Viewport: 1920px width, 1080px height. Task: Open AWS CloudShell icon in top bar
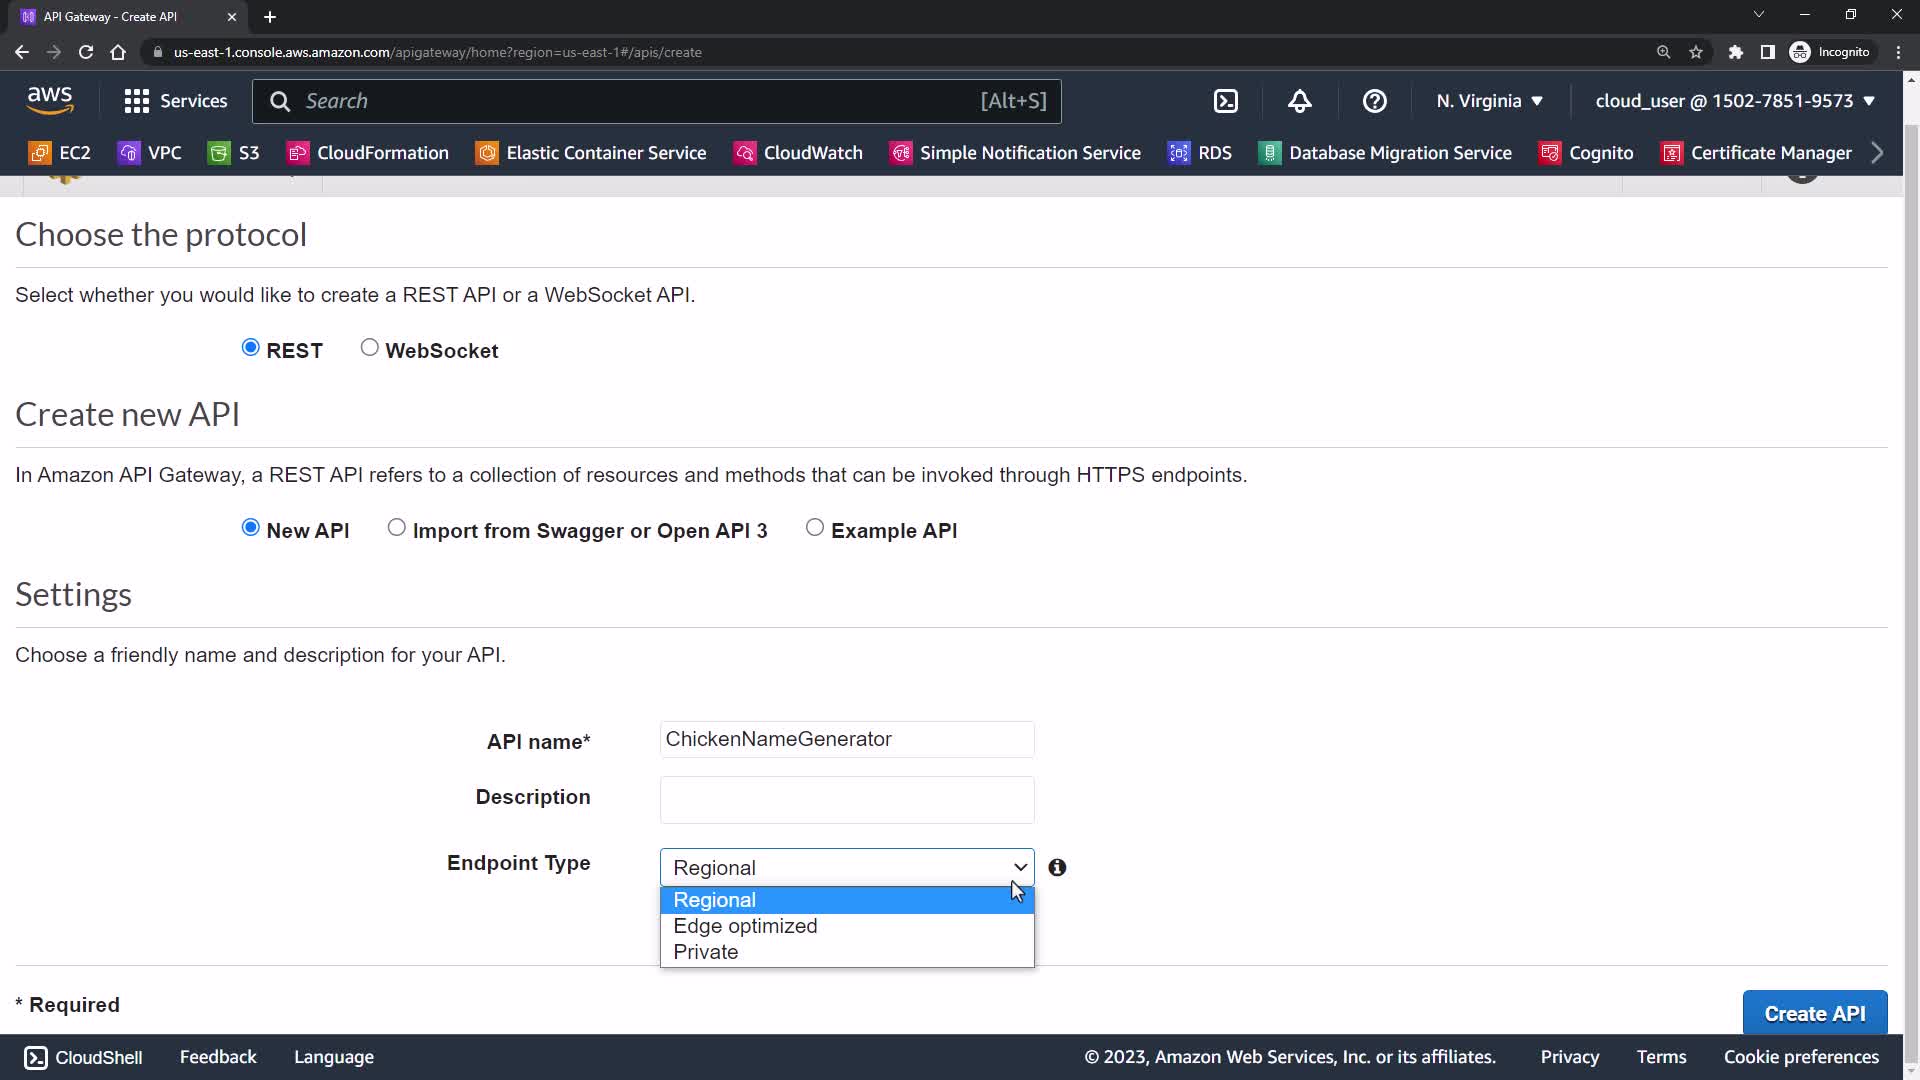tap(1226, 101)
